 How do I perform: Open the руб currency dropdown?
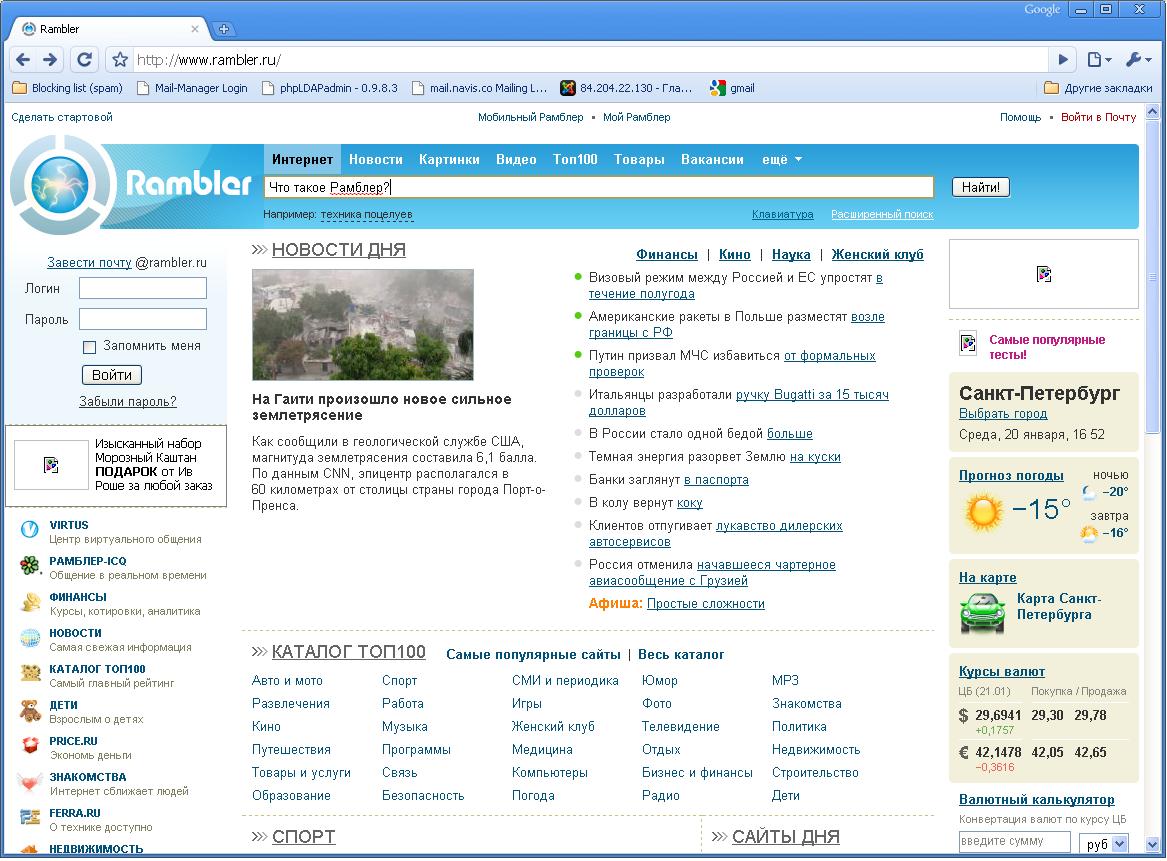pos(1105,843)
